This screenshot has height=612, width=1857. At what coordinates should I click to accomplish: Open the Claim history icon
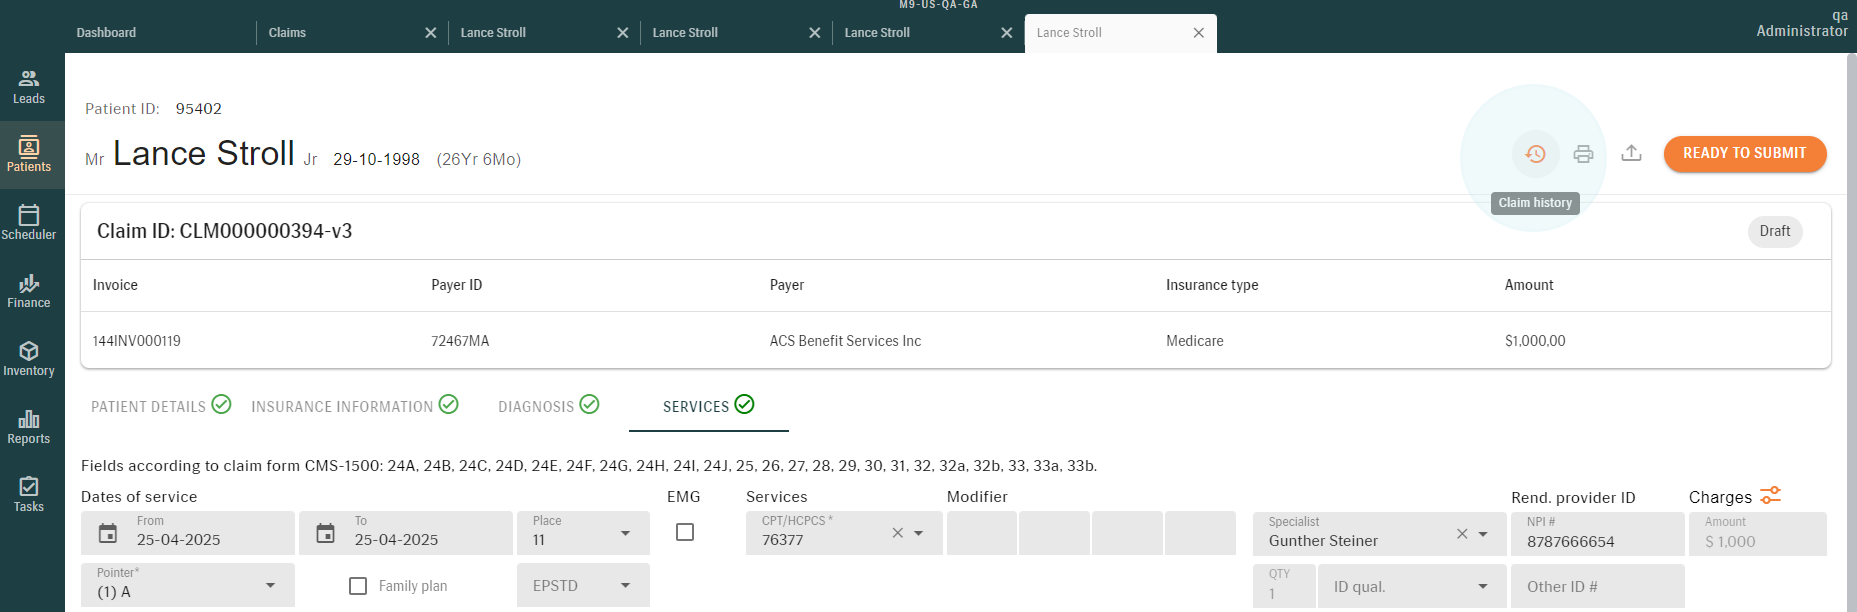[1535, 154]
